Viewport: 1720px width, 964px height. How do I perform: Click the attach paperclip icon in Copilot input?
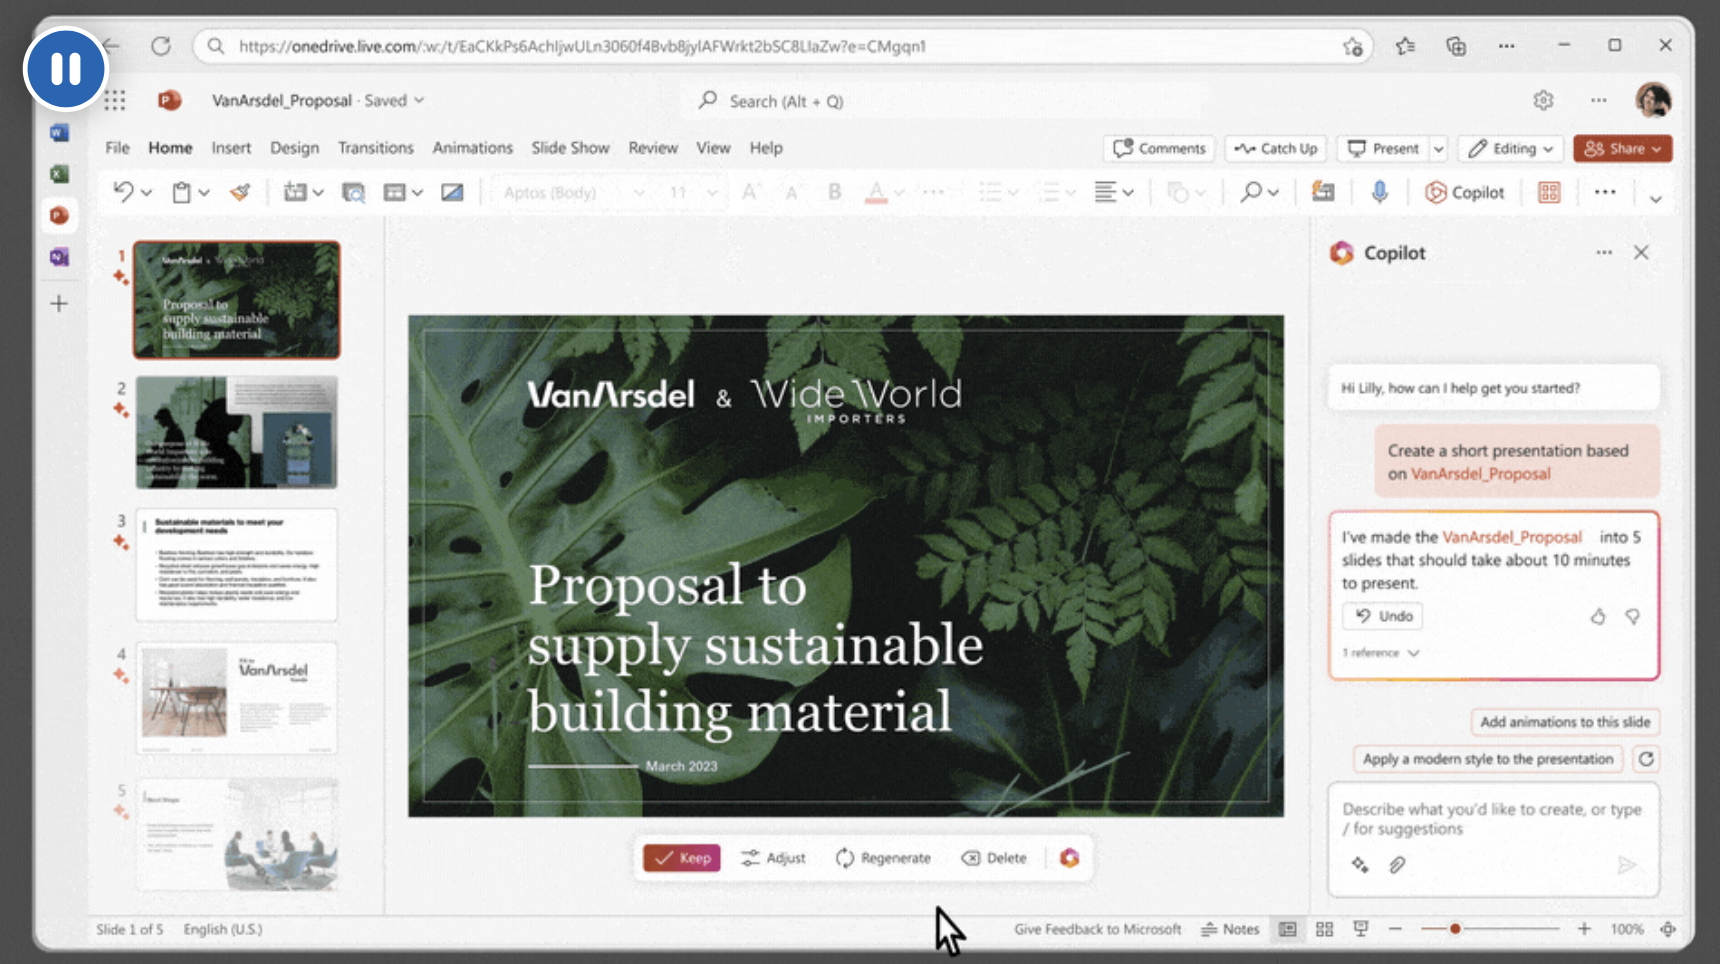pyautogui.click(x=1397, y=865)
